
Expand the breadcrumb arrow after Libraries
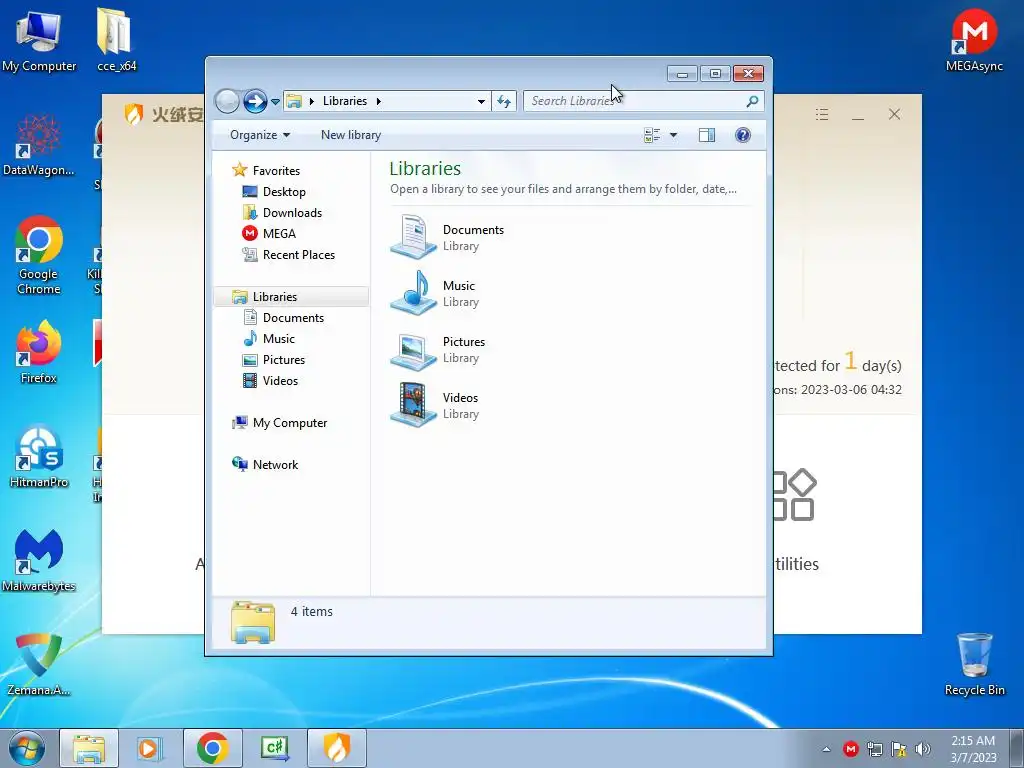[378, 101]
